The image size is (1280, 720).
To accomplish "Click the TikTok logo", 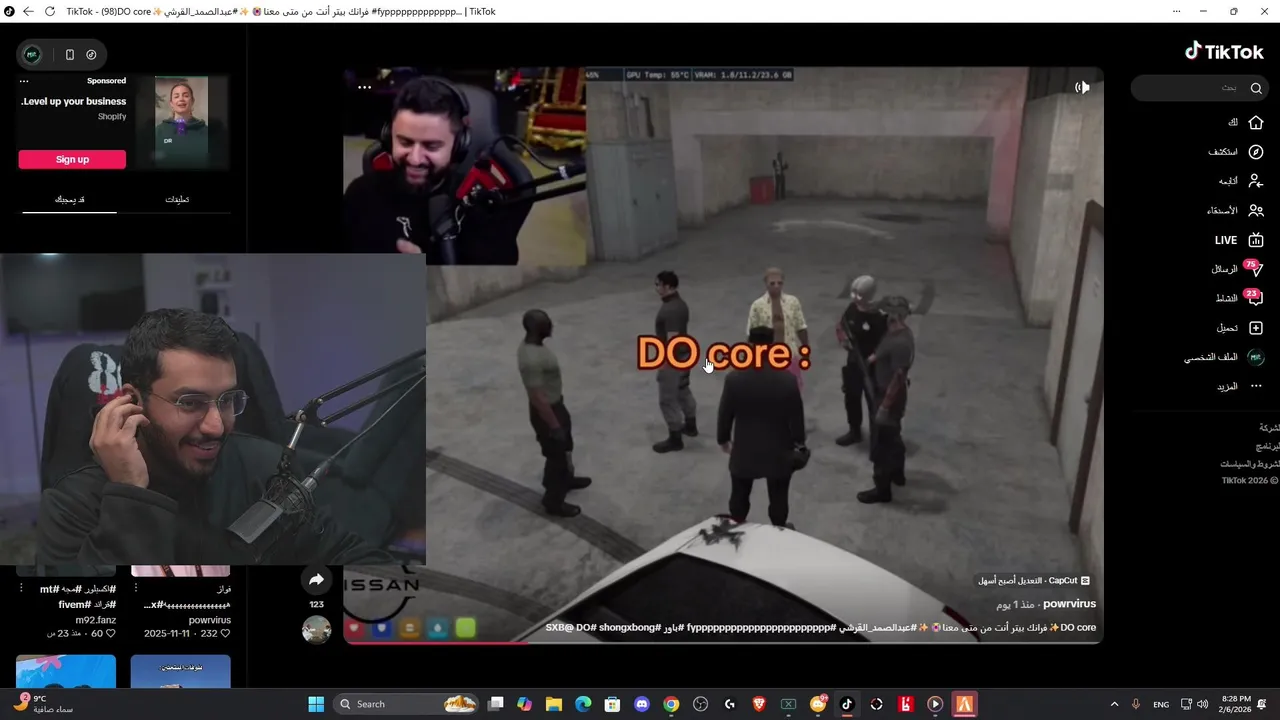I will pyautogui.click(x=1224, y=51).
